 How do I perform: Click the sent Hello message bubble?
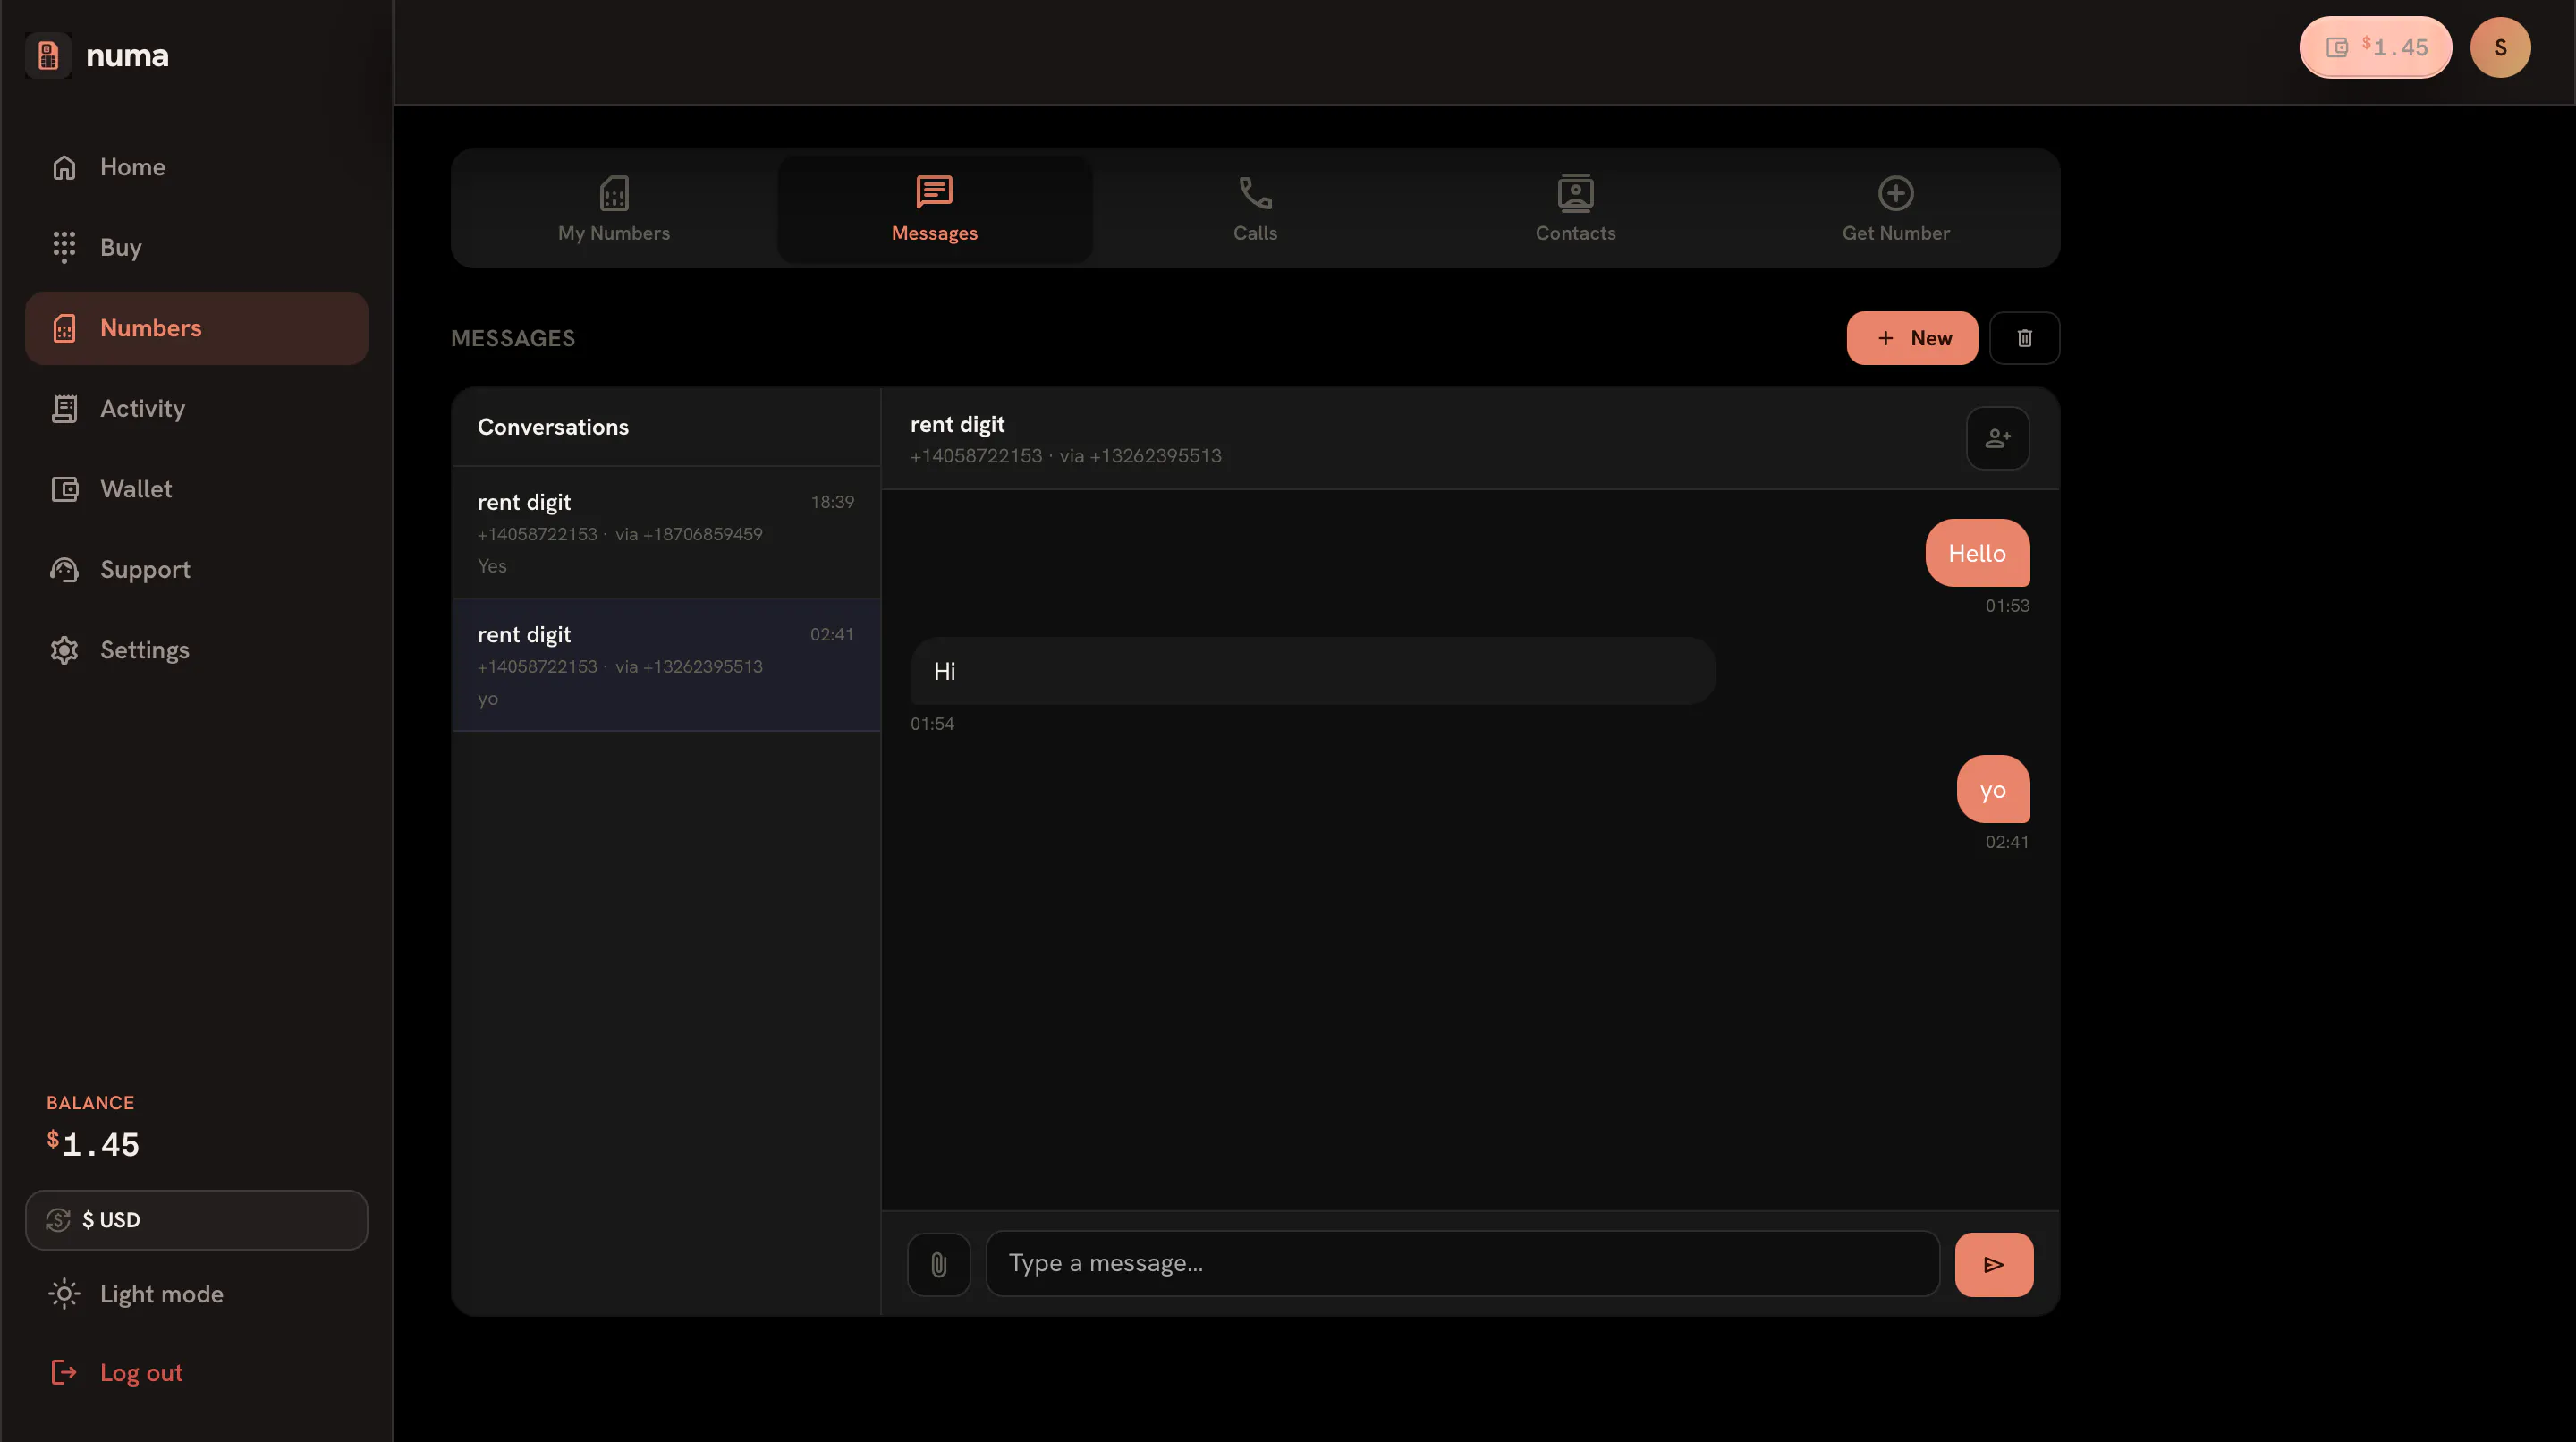point(1977,553)
